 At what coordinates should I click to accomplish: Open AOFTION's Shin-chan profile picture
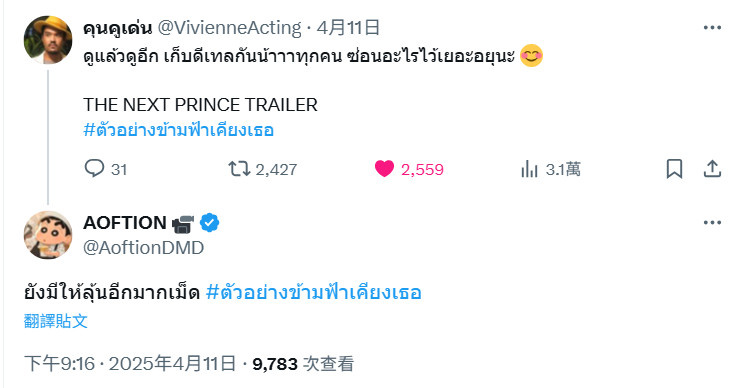click(48, 235)
